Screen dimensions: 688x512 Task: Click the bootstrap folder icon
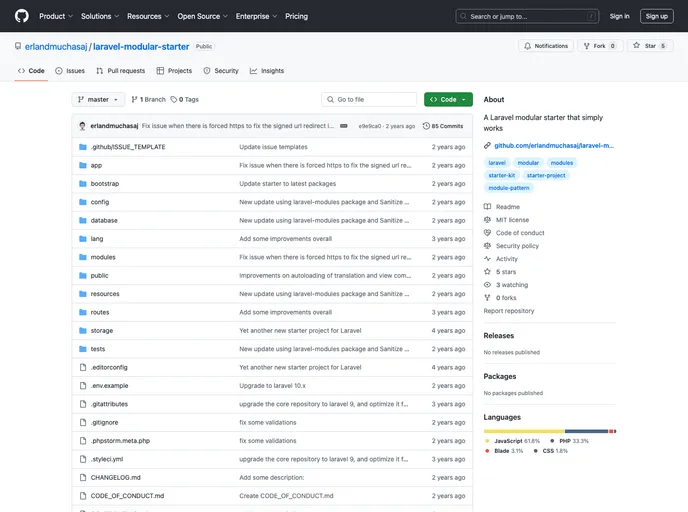pos(82,184)
